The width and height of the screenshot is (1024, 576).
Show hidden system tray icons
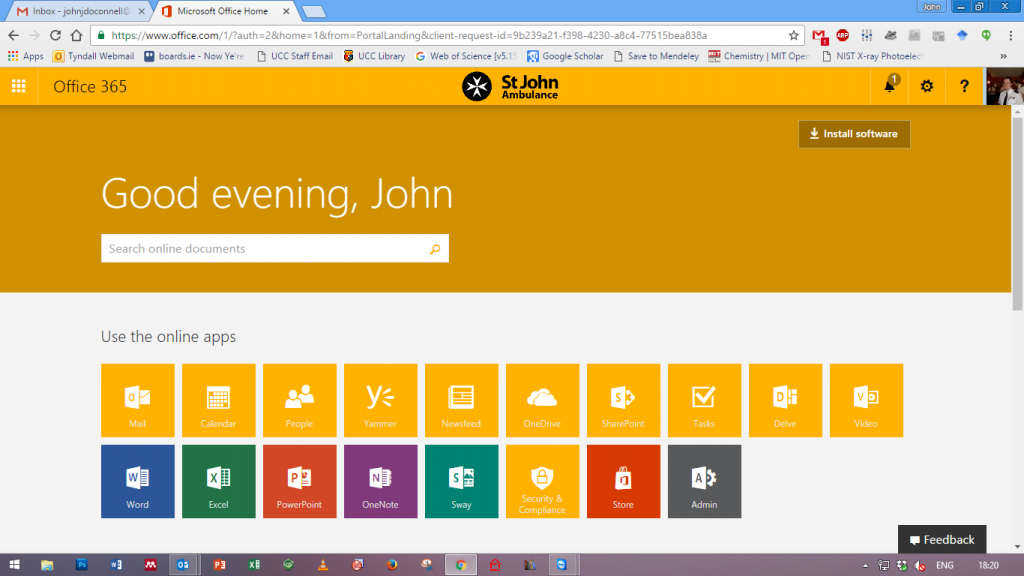click(865, 566)
